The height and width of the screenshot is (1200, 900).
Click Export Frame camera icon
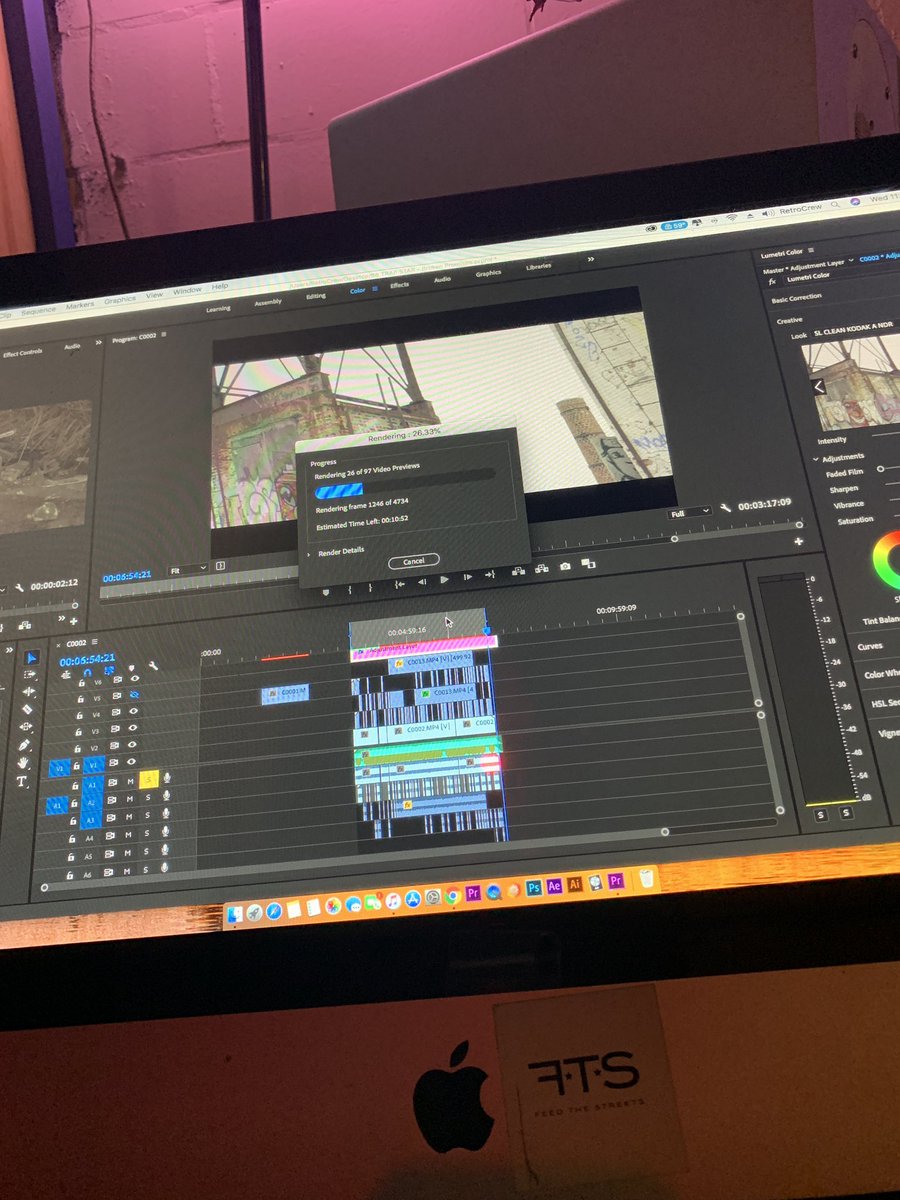(x=565, y=566)
